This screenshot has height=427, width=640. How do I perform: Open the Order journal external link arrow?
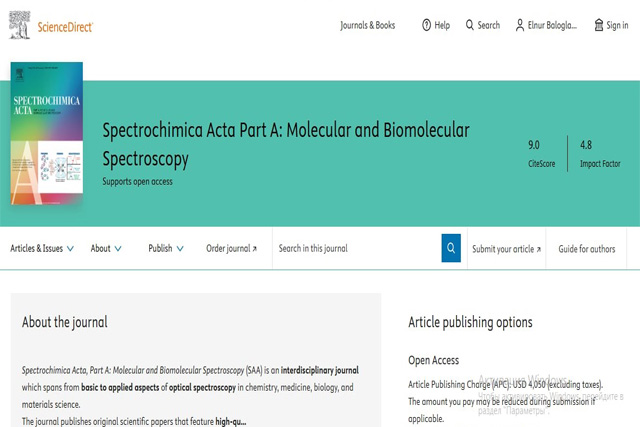(x=255, y=249)
